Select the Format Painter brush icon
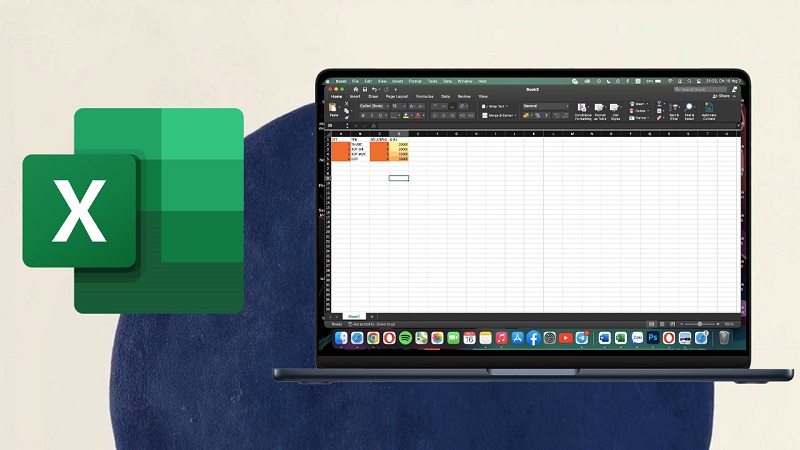This screenshot has height=450, width=800. point(346,118)
